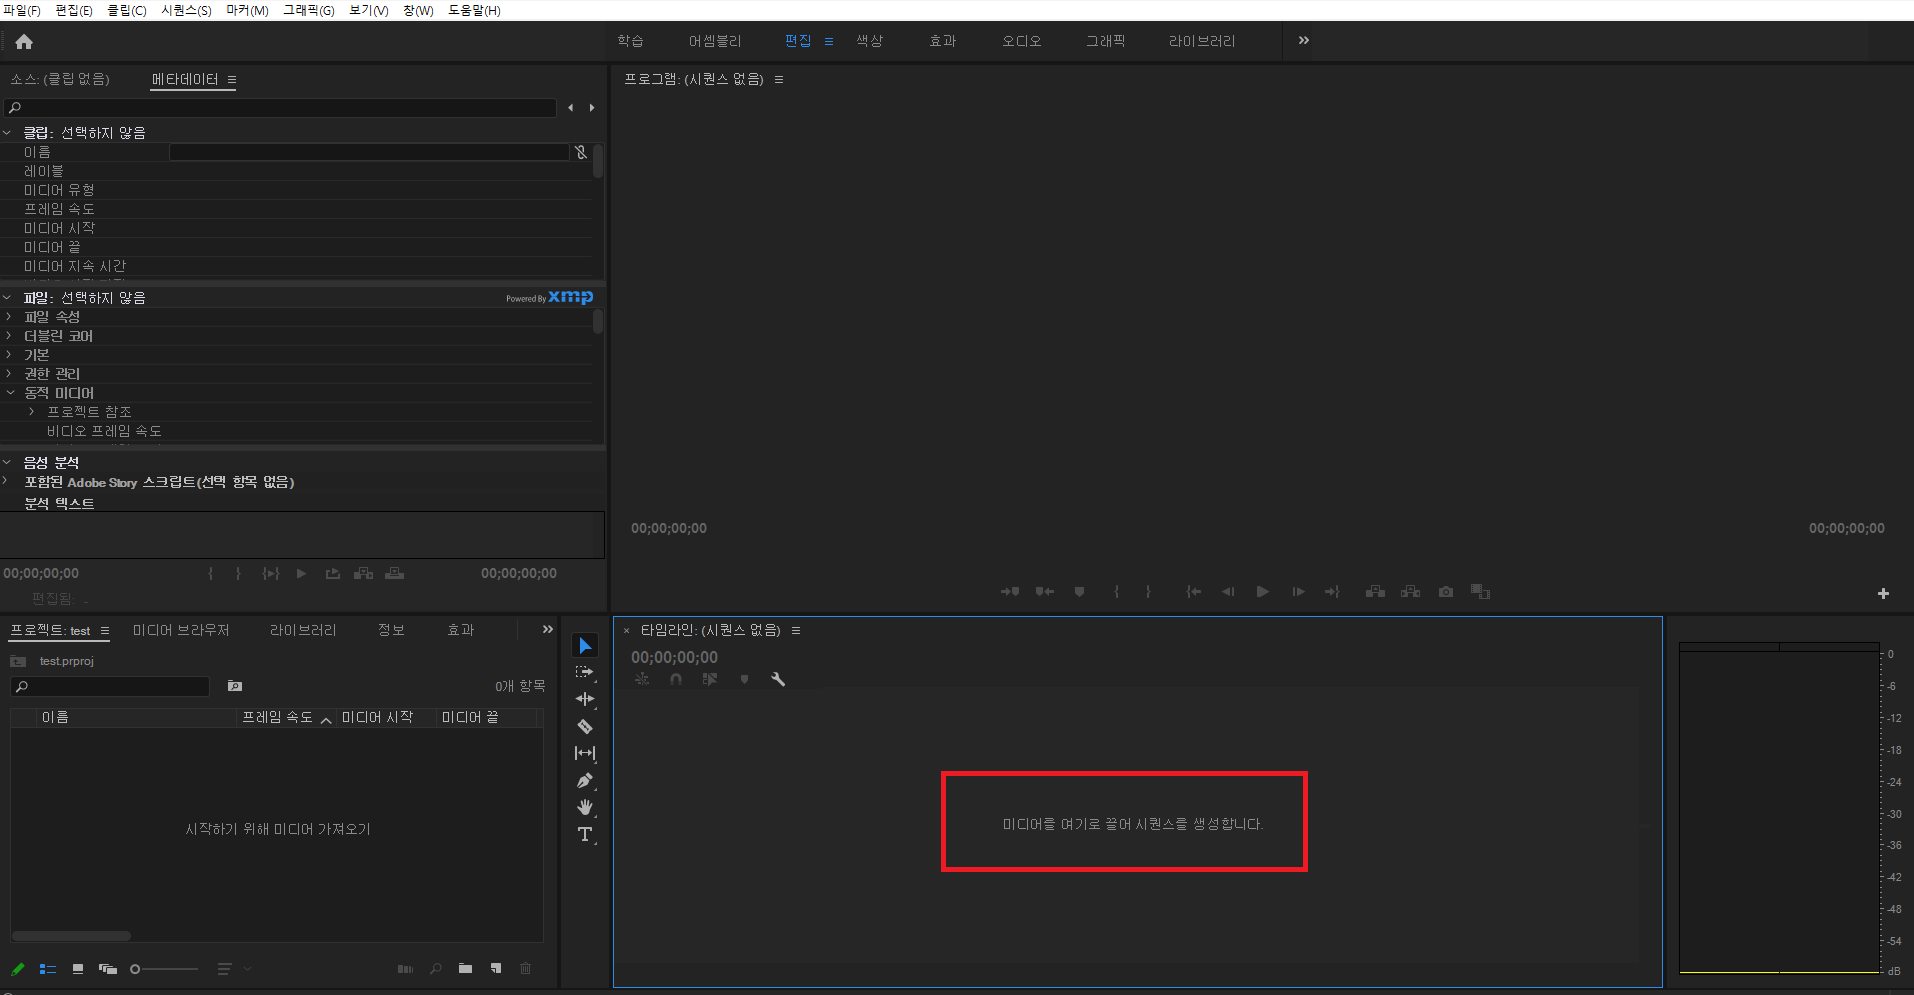The image size is (1914, 995).
Task: Switch Project panel to Icon view
Action: [78, 968]
